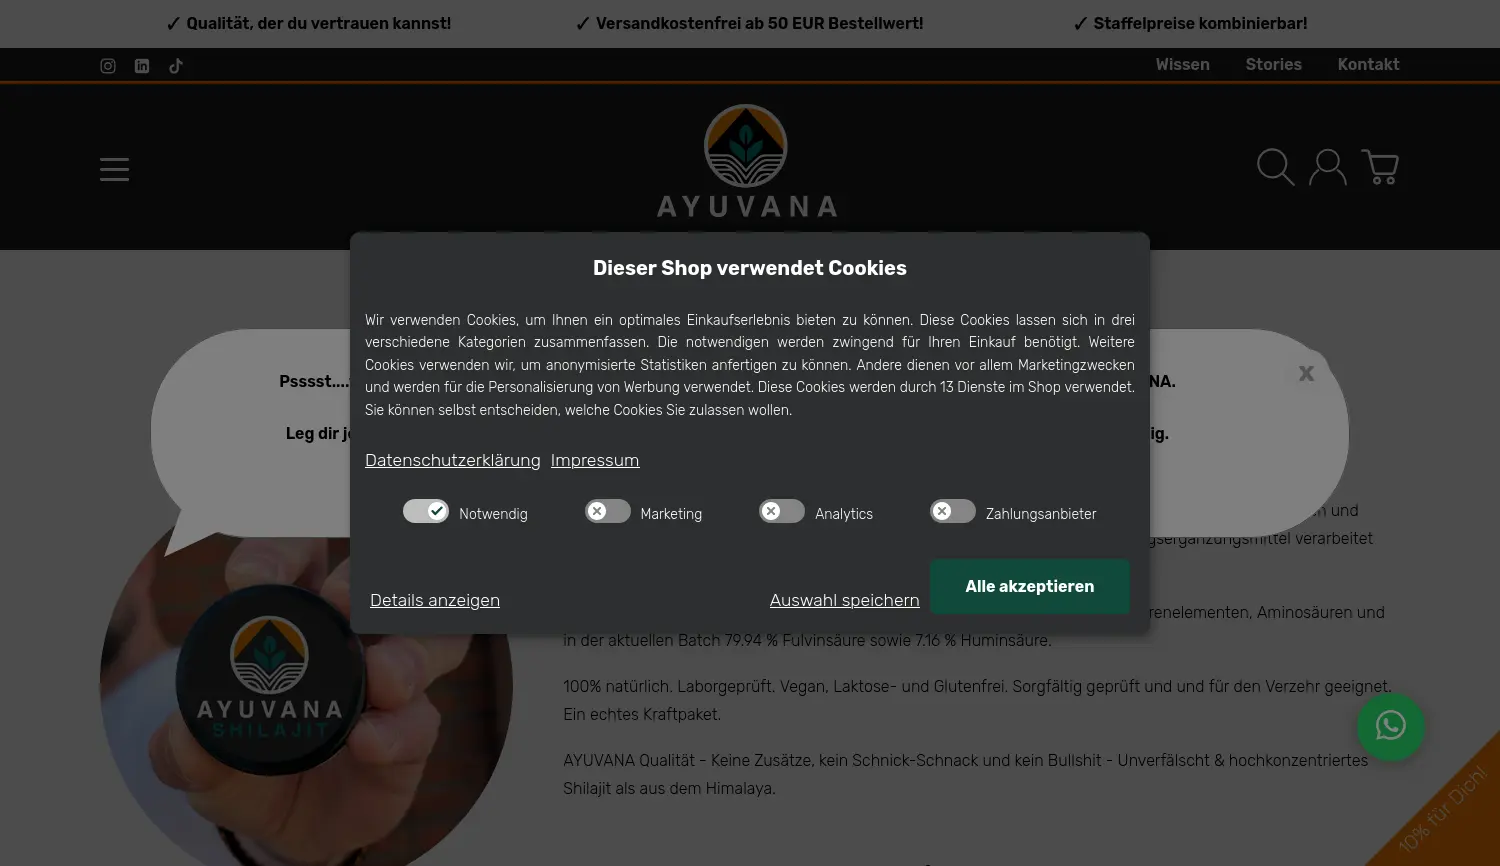The height and width of the screenshot is (866, 1500).
Task: Open the Instagram profile icon
Action: pyautogui.click(x=108, y=66)
